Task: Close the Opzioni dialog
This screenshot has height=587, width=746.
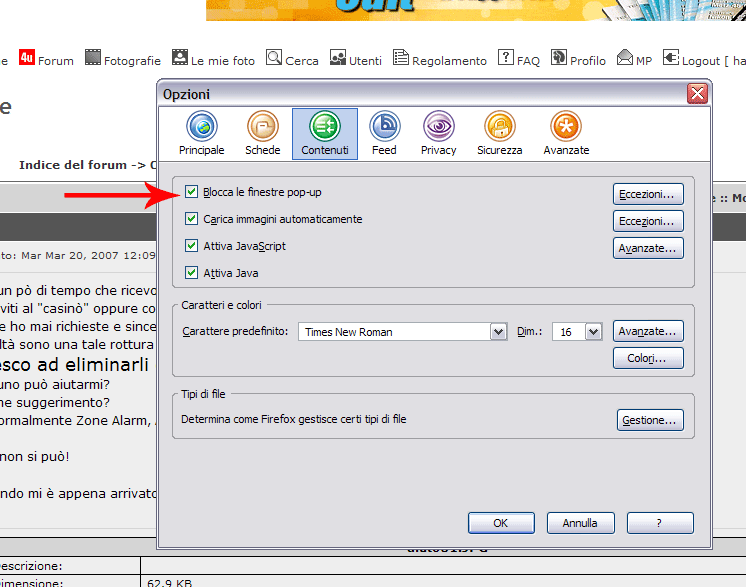Action: click(x=697, y=93)
